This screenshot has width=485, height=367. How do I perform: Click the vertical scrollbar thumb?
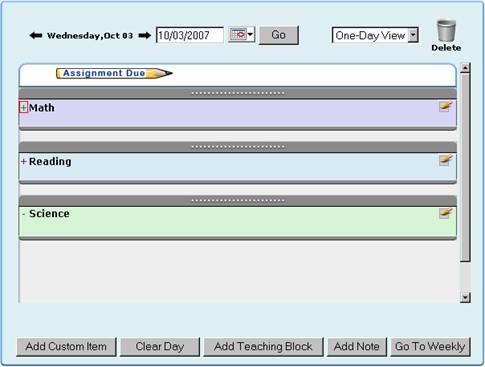465,167
